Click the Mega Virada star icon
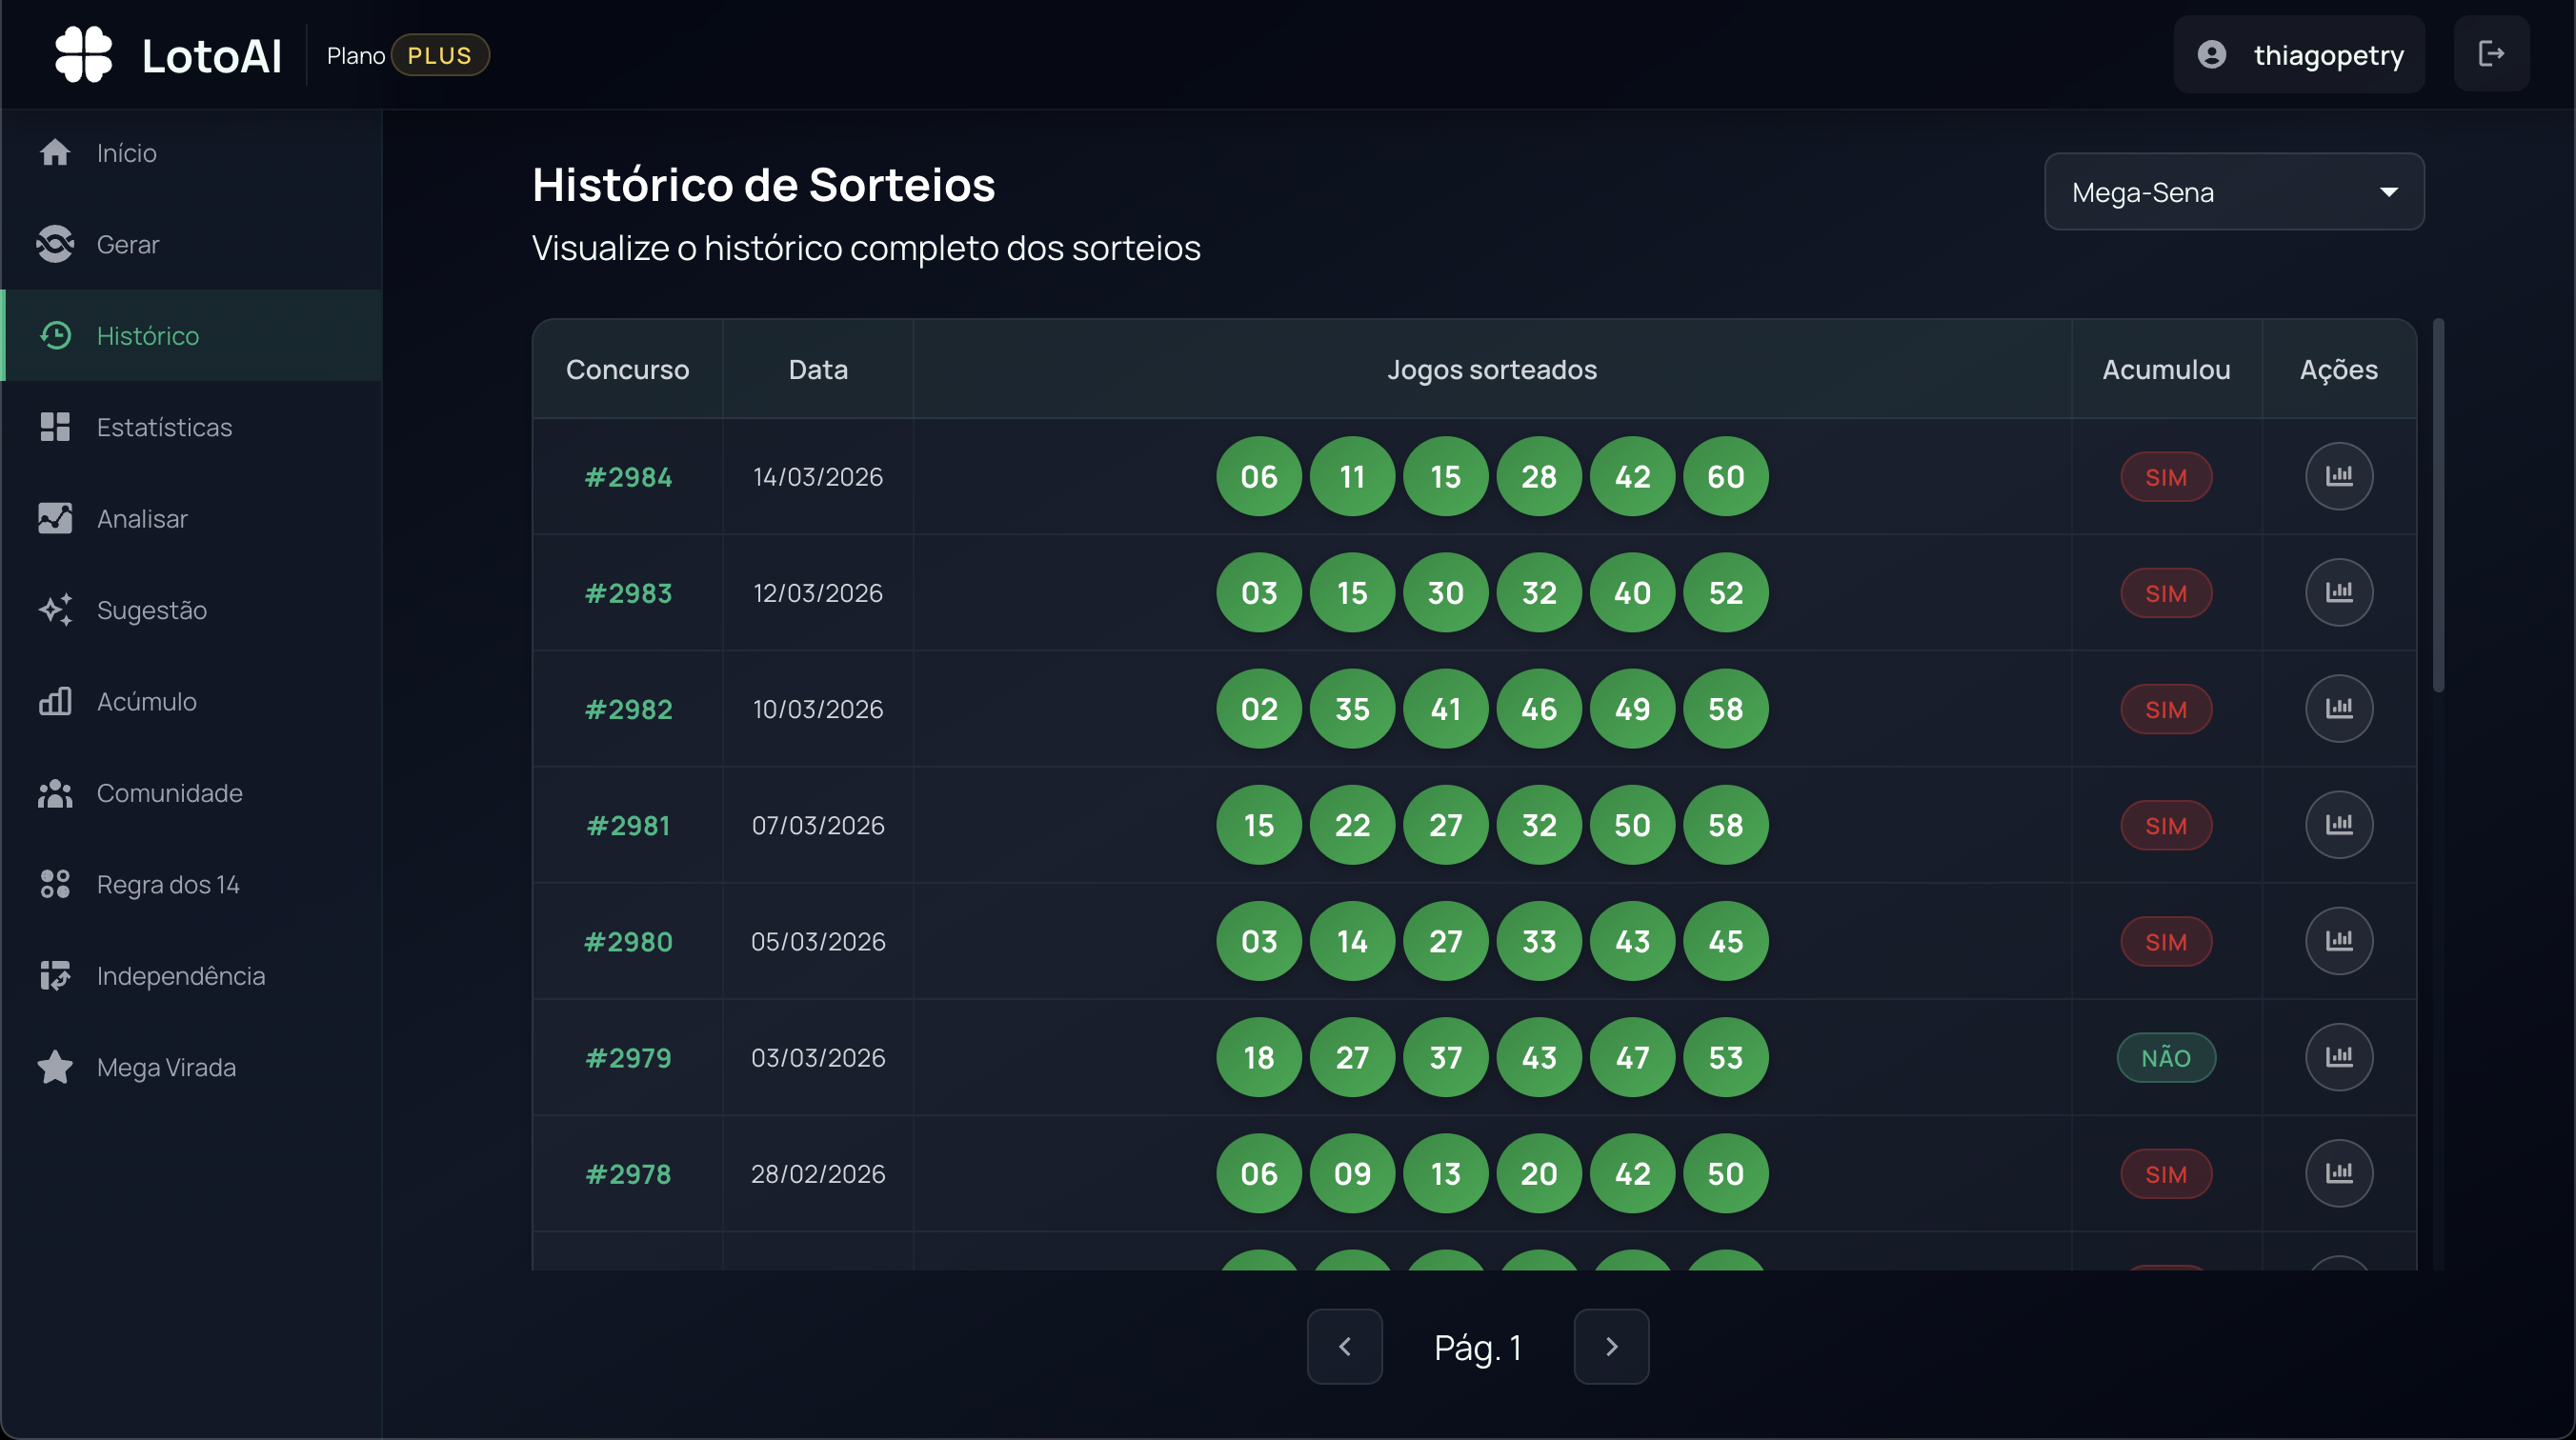This screenshot has height=1440, width=2576. 55,1067
